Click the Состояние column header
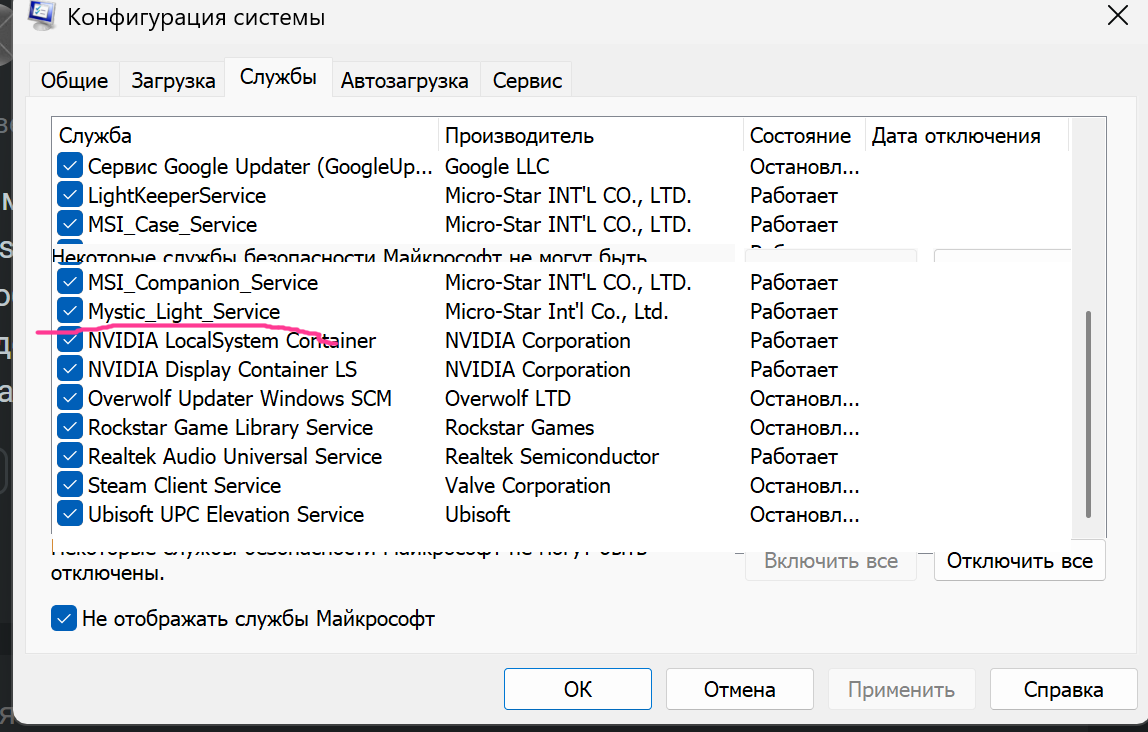Viewport: 1148px width, 732px height. click(800, 136)
